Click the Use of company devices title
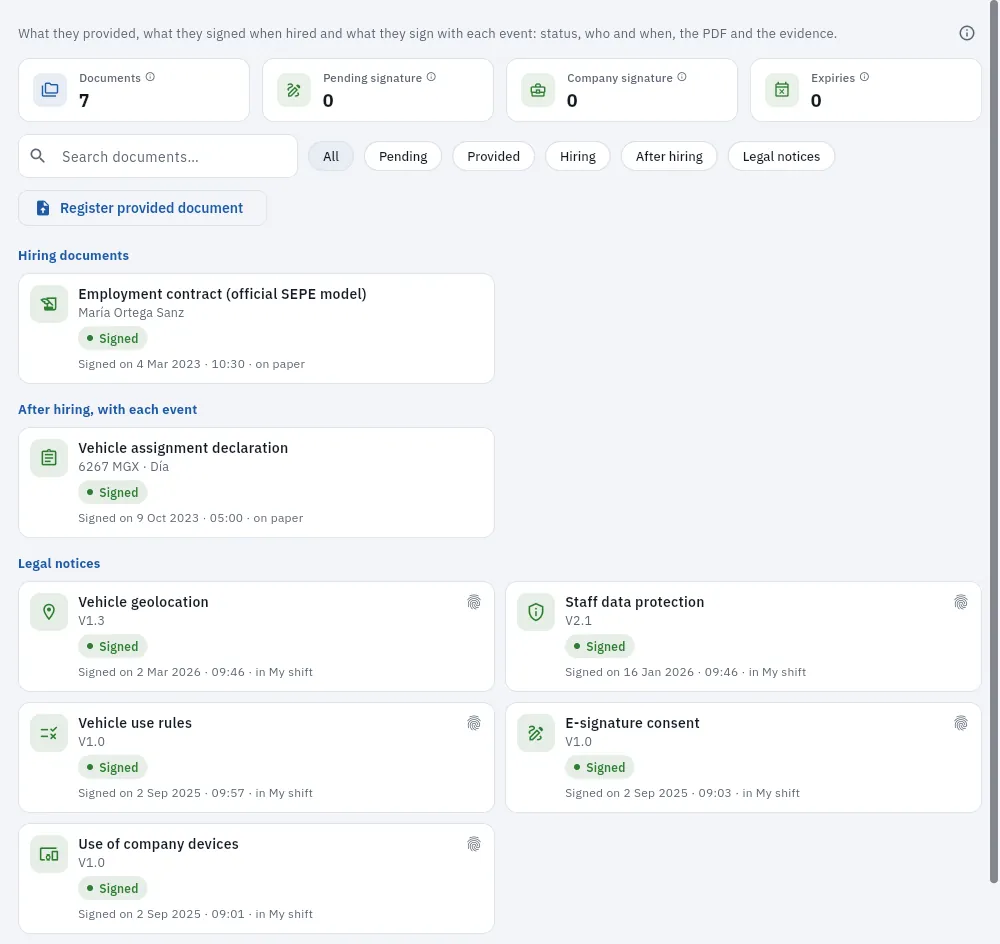Screen dimensions: 1000x944 [159, 844]
